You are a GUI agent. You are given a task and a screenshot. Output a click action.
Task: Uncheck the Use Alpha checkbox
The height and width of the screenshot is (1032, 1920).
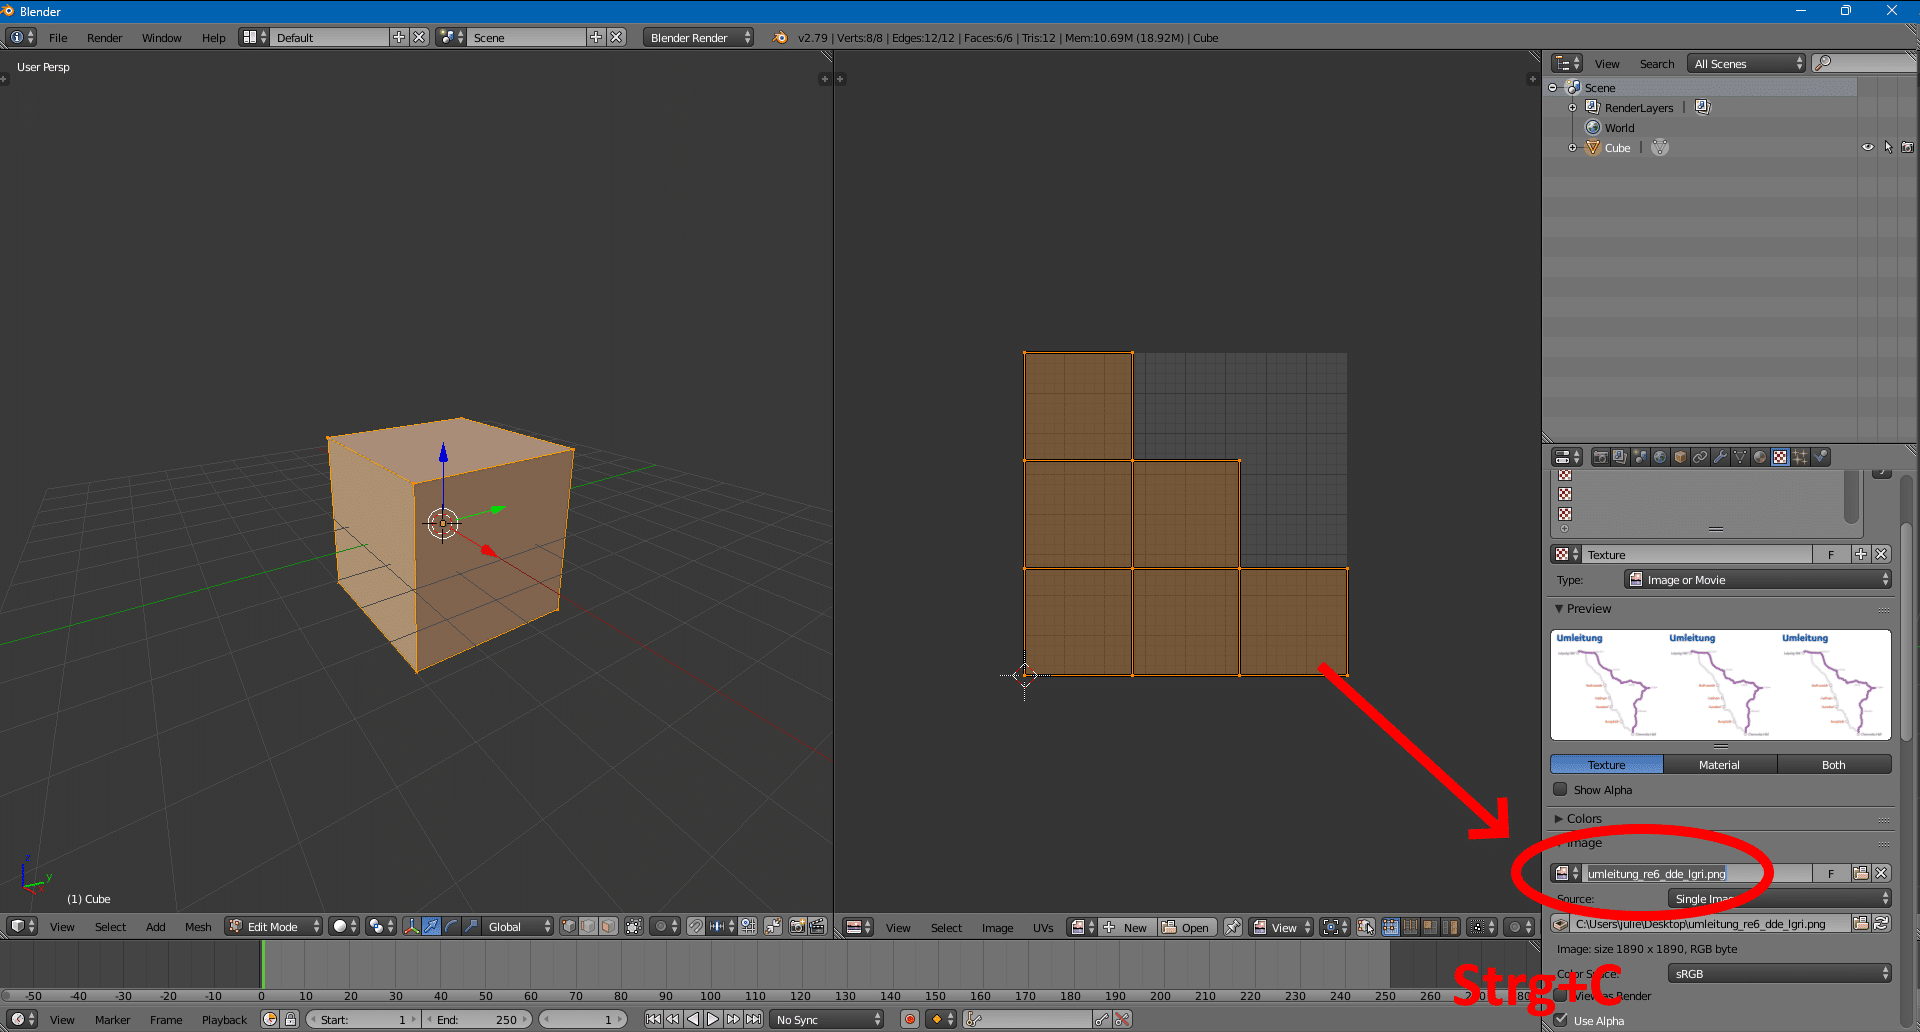pos(1560,1020)
